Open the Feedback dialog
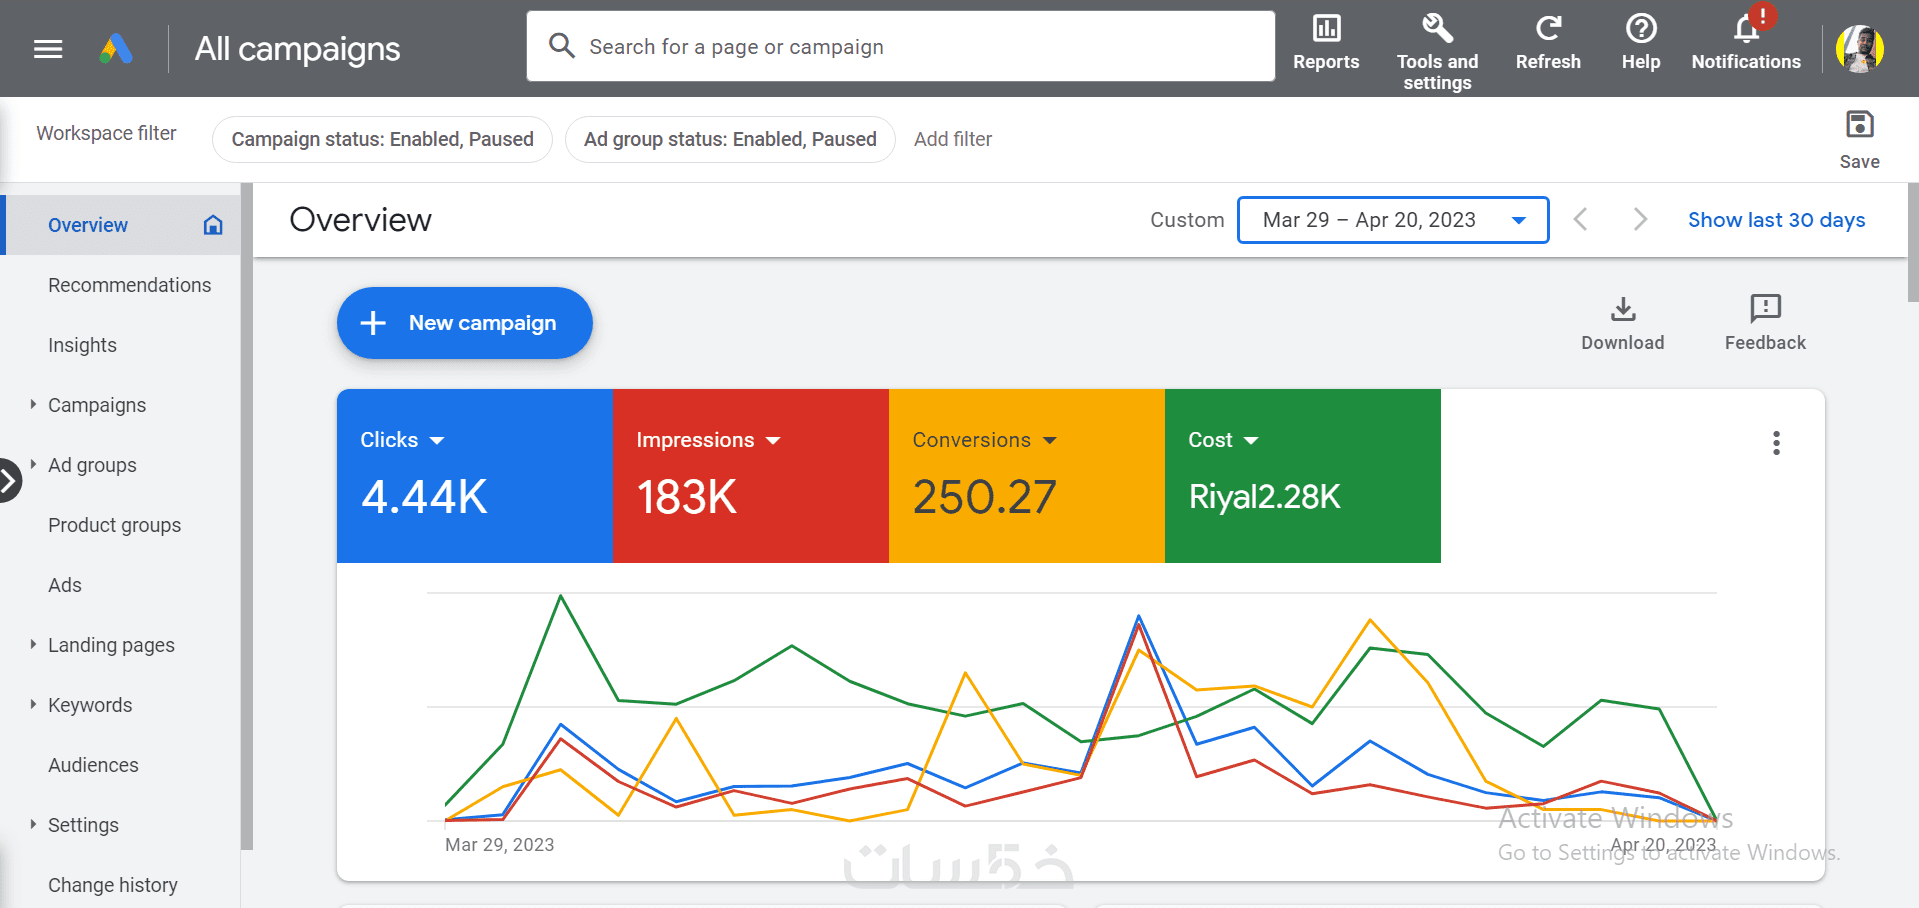This screenshot has height=908, width=1919. pyautogui.click(x=1765, y=322)
